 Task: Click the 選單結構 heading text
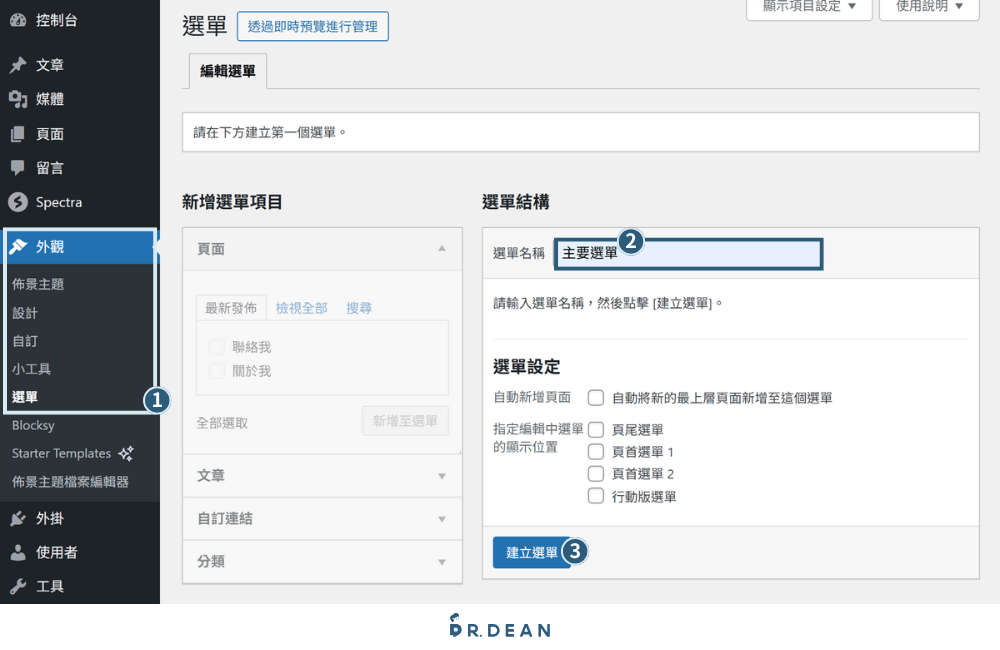(x=515, y=202)
